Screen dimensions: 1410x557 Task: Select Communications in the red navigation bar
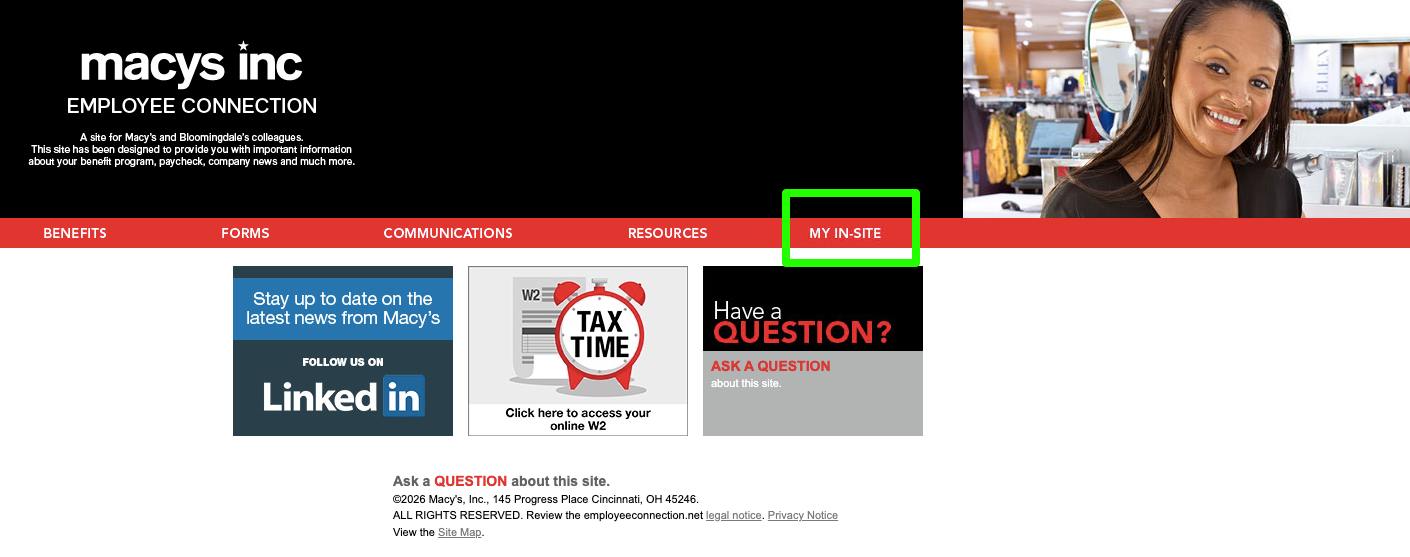click(x=448, y=233)
